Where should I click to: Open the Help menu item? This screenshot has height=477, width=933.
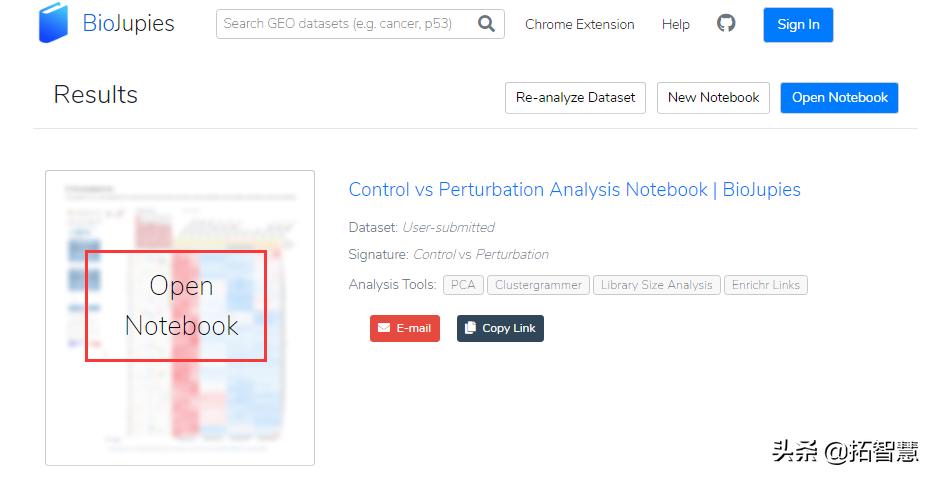click(x=675, y=24)
